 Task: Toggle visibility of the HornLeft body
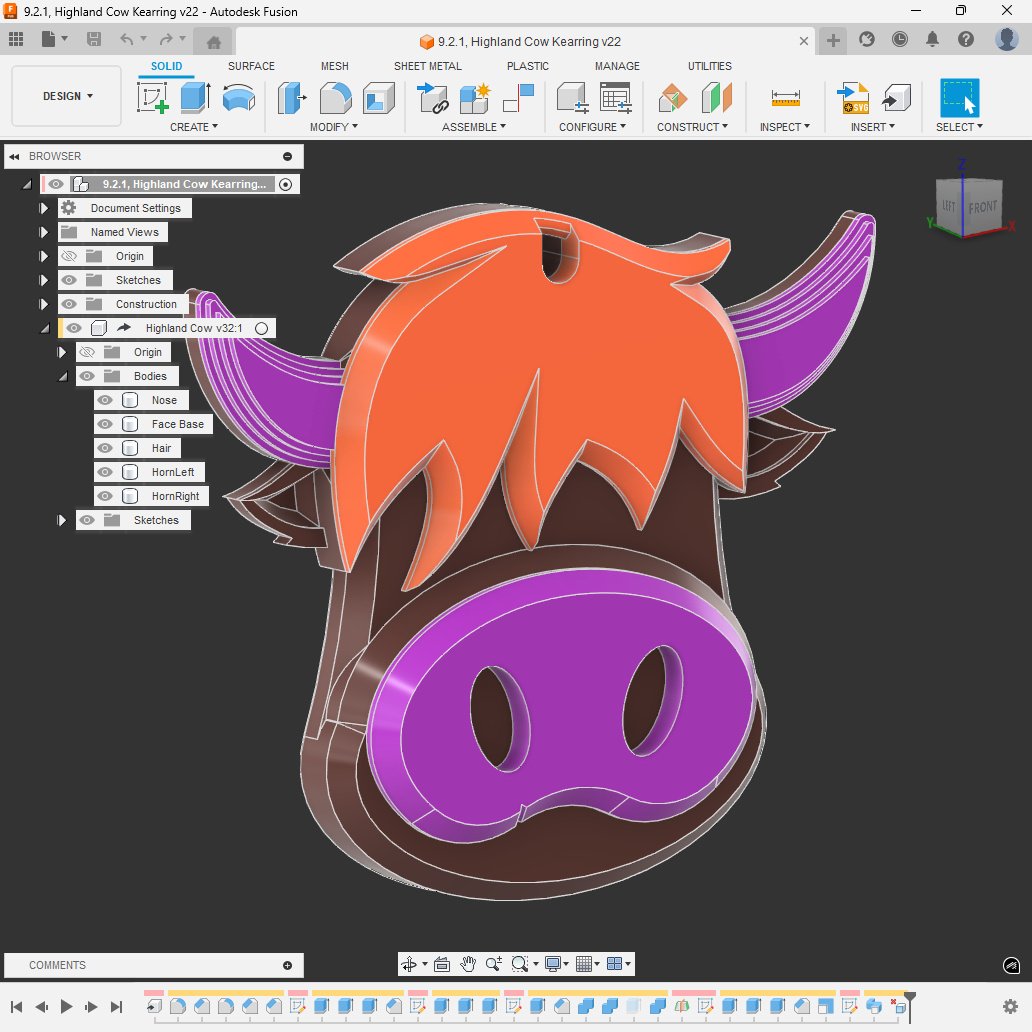point(104,472)
